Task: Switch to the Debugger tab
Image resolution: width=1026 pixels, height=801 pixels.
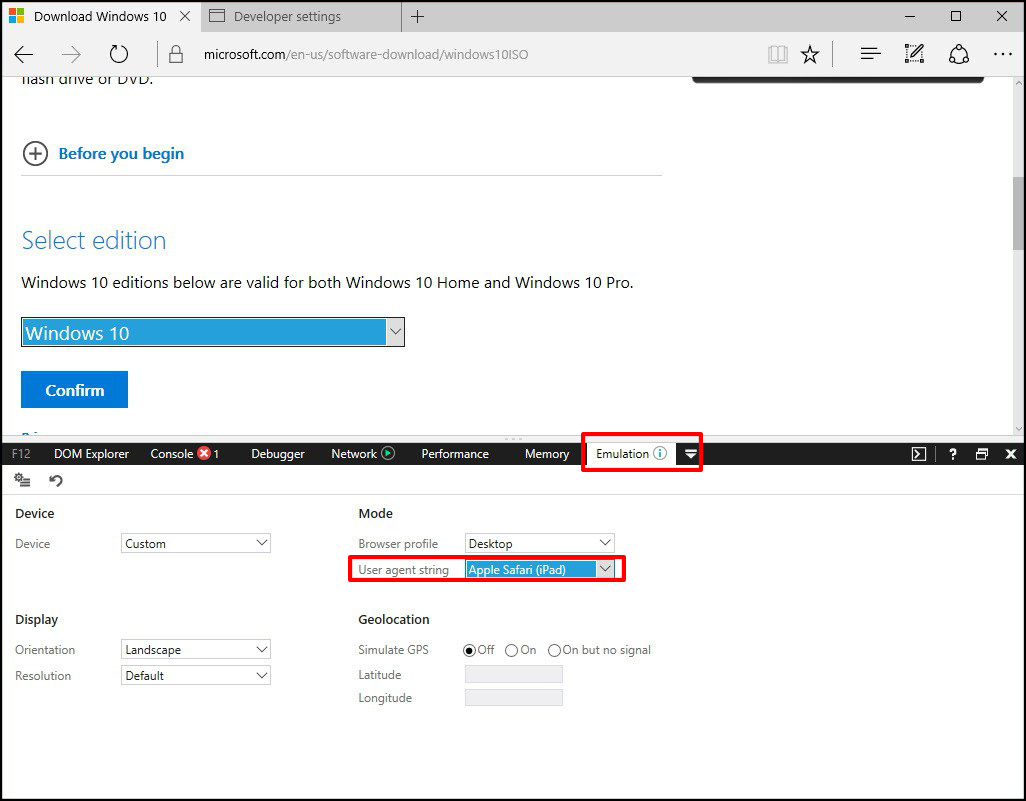Action: (x=277, y=454)
